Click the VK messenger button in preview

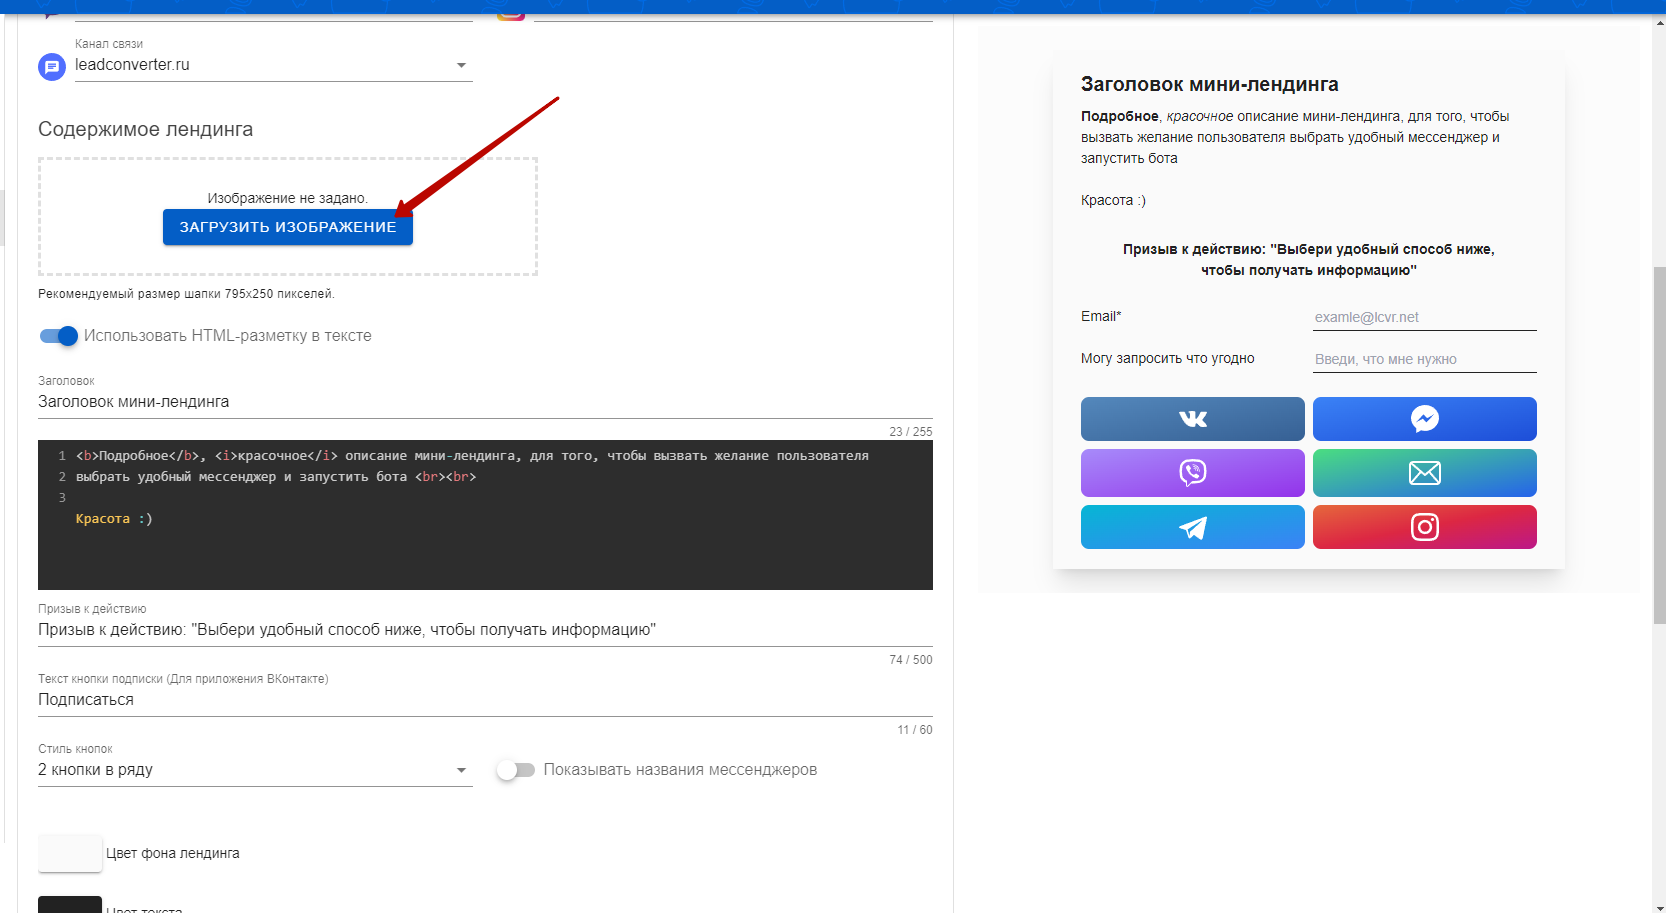1192,419
